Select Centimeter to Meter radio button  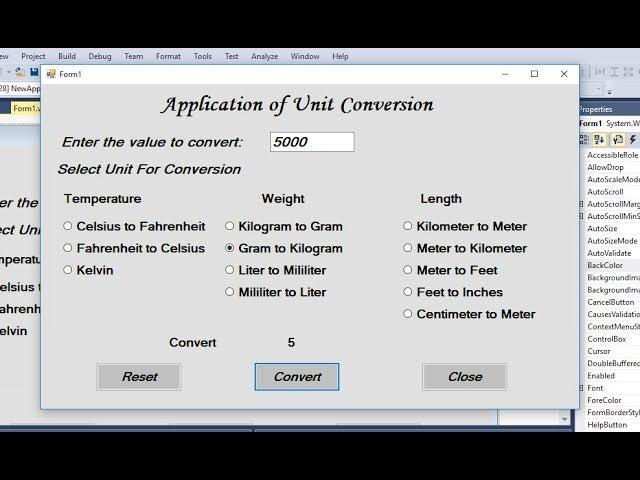(x=408, y=315)
